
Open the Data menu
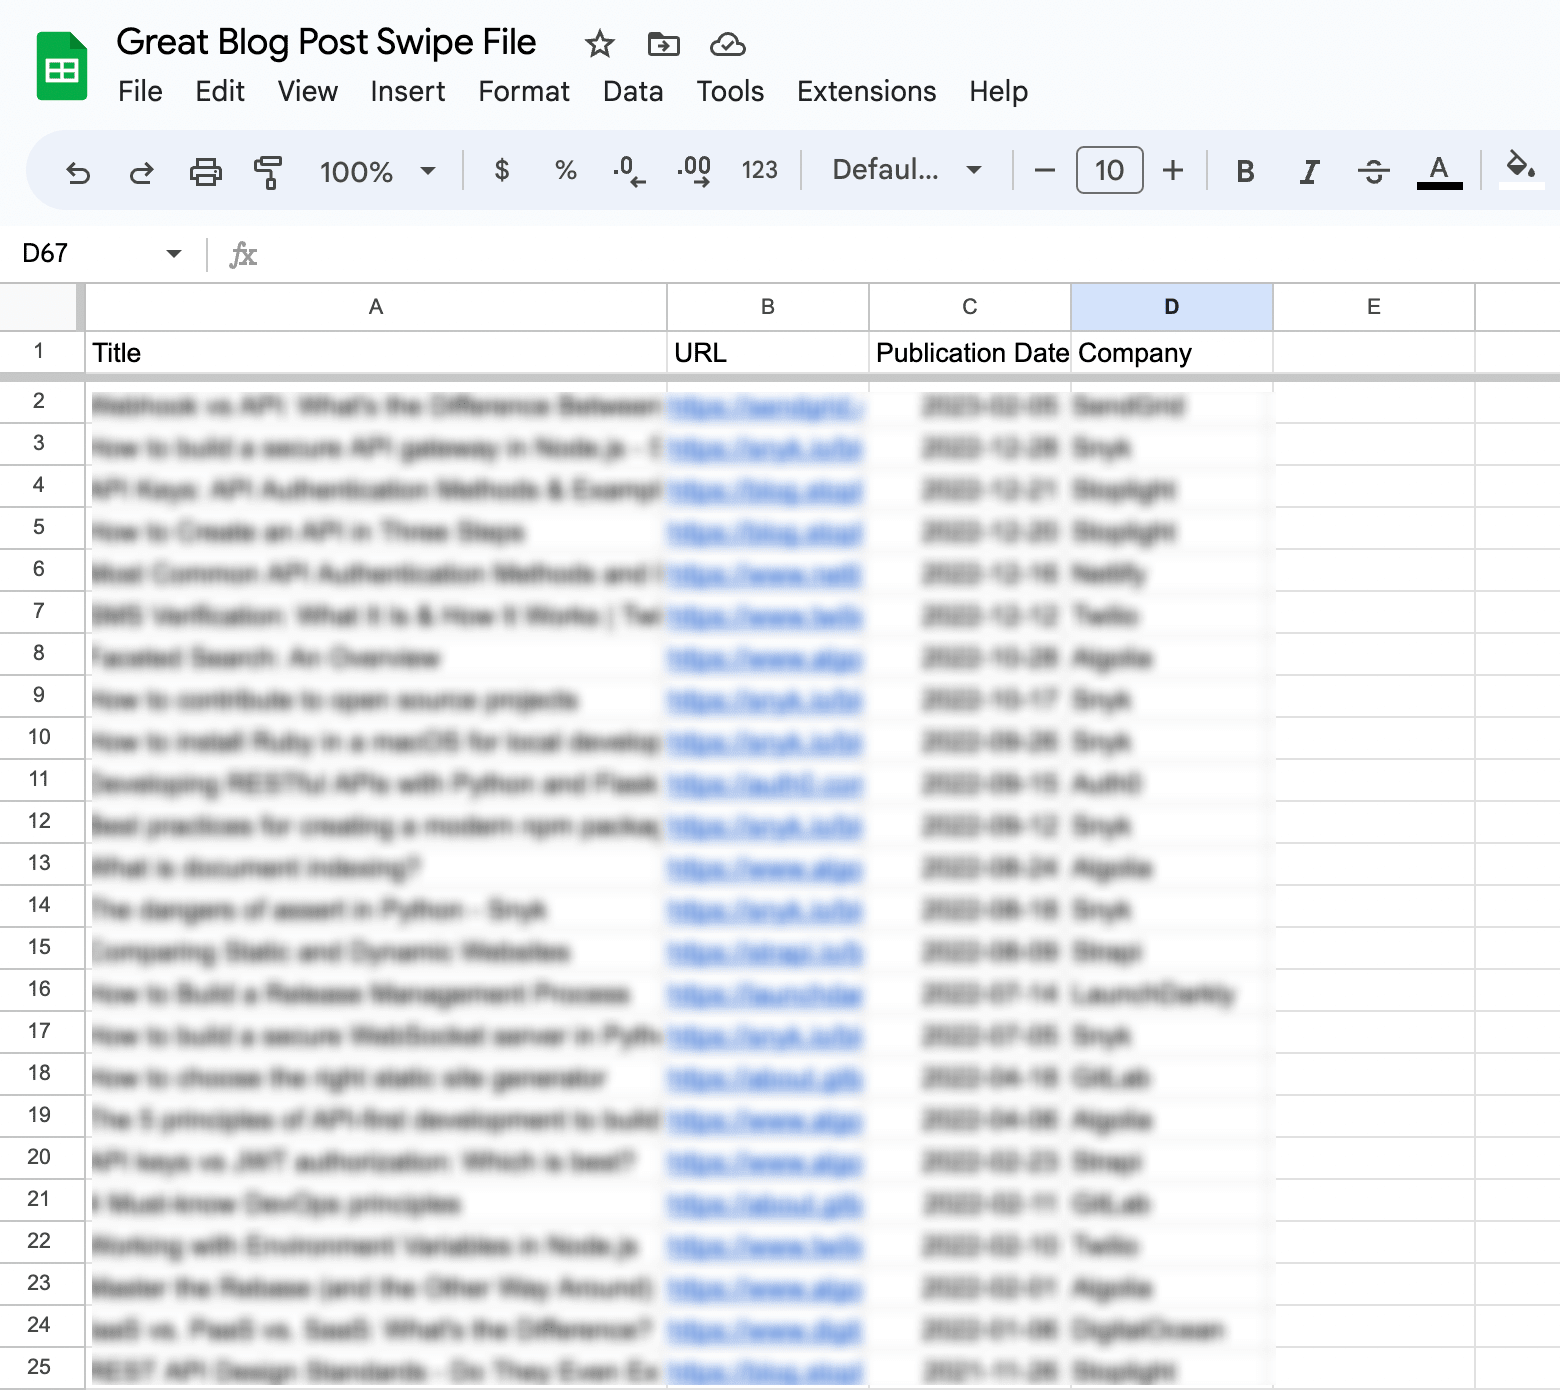pyautogui.click(x=632, y=92)
